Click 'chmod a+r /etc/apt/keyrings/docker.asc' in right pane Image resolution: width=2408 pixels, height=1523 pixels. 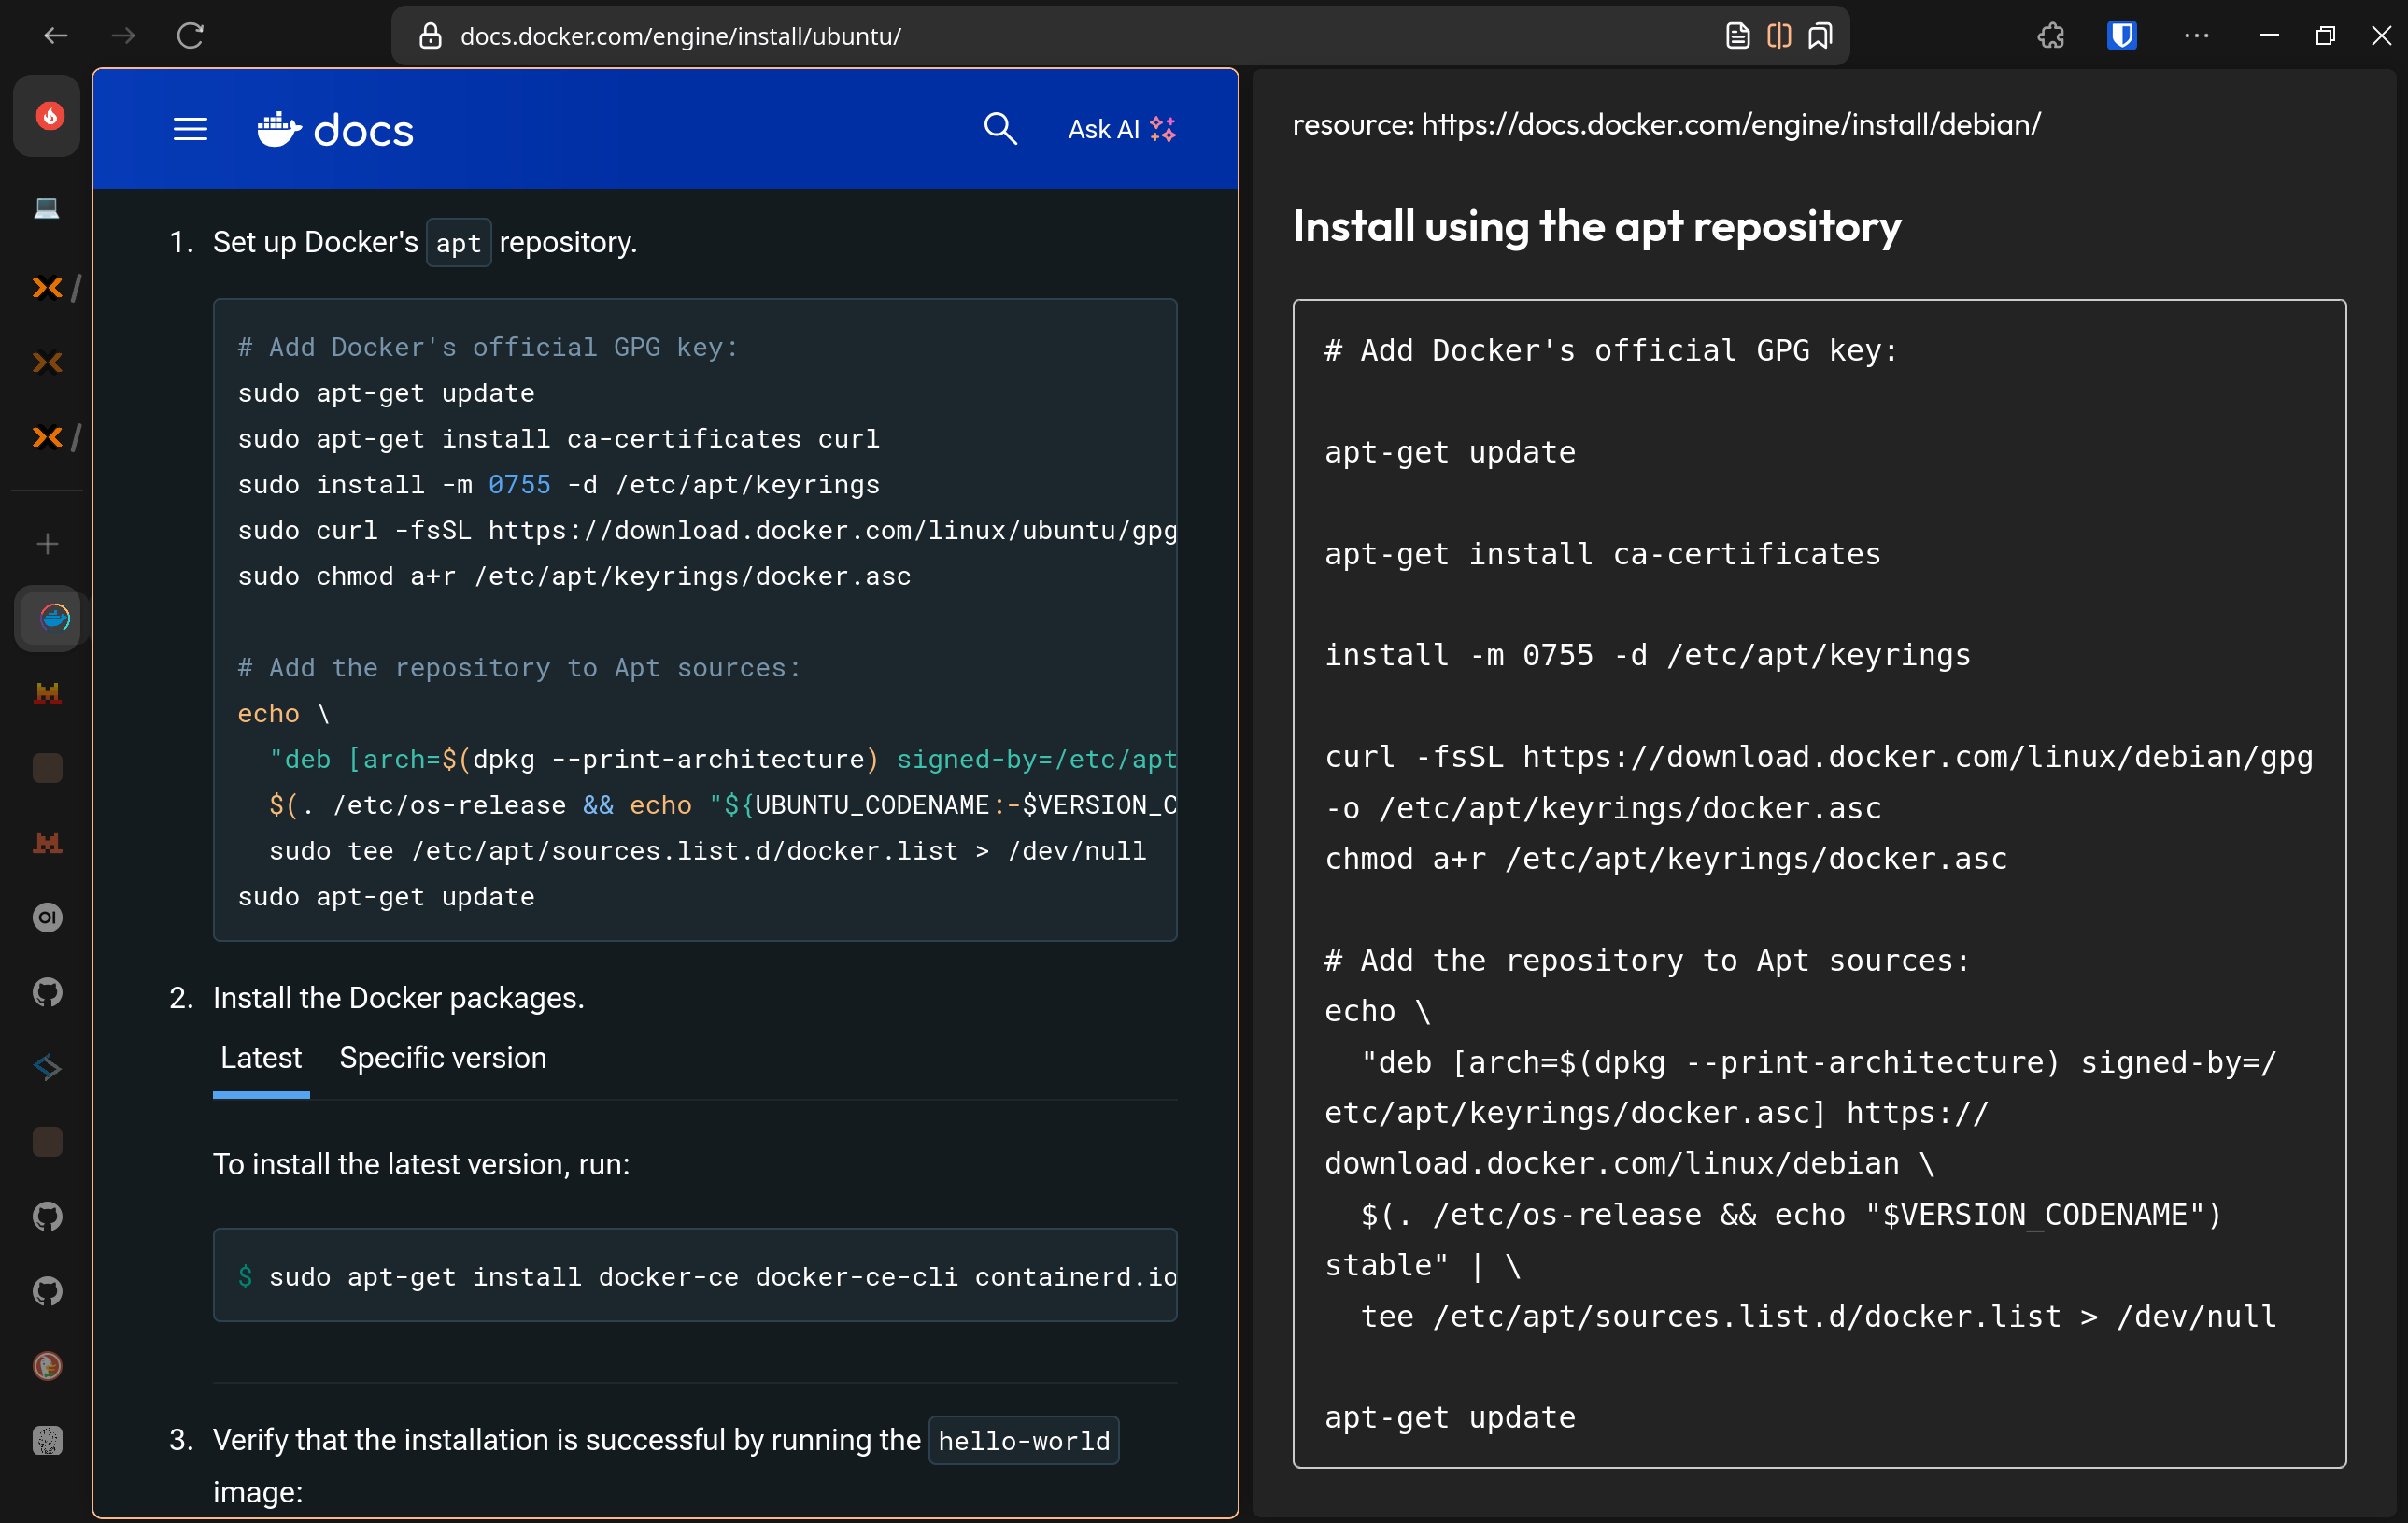(1666, 860)
